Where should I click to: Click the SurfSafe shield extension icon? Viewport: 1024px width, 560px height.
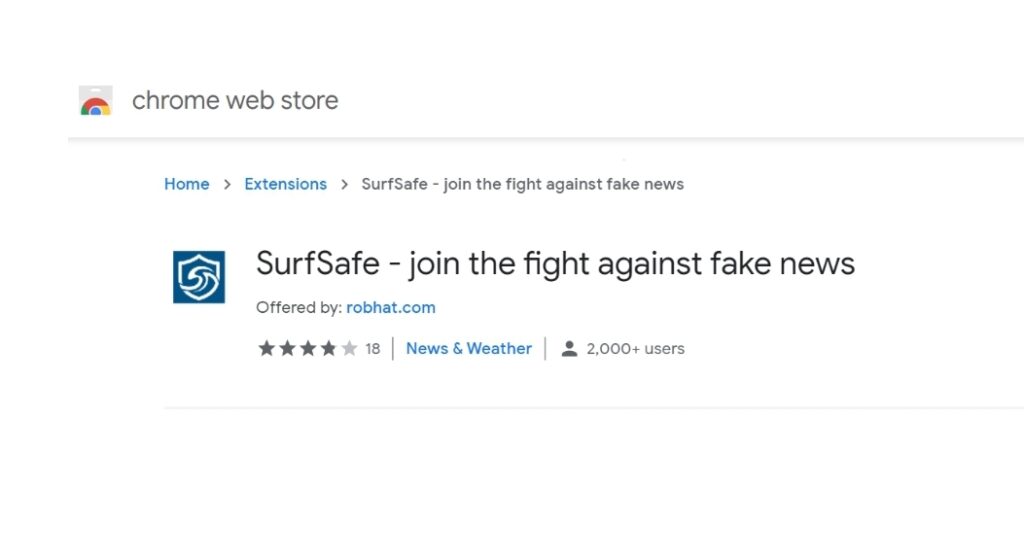[x=199, y=277]
